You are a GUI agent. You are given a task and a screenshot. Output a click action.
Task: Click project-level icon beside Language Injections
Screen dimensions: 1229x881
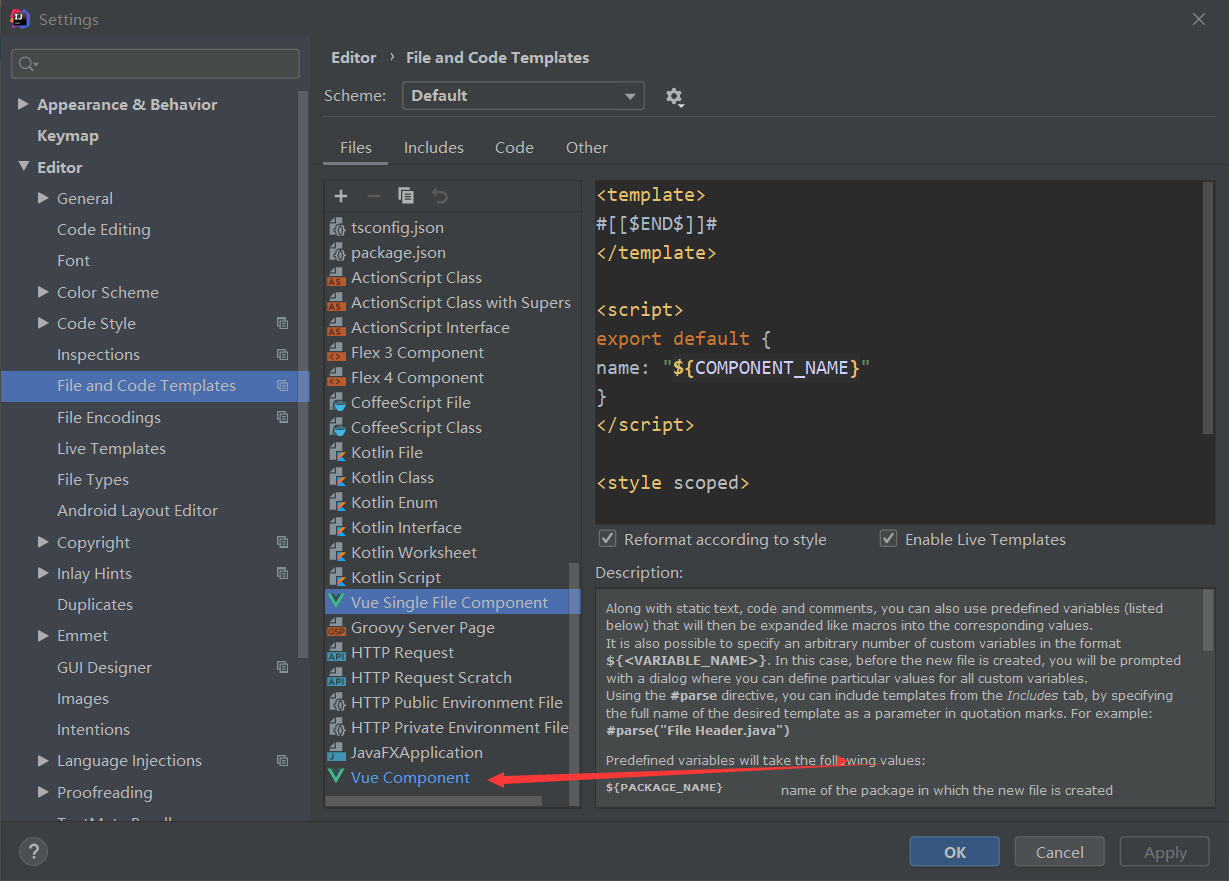[x=283, y=760]
